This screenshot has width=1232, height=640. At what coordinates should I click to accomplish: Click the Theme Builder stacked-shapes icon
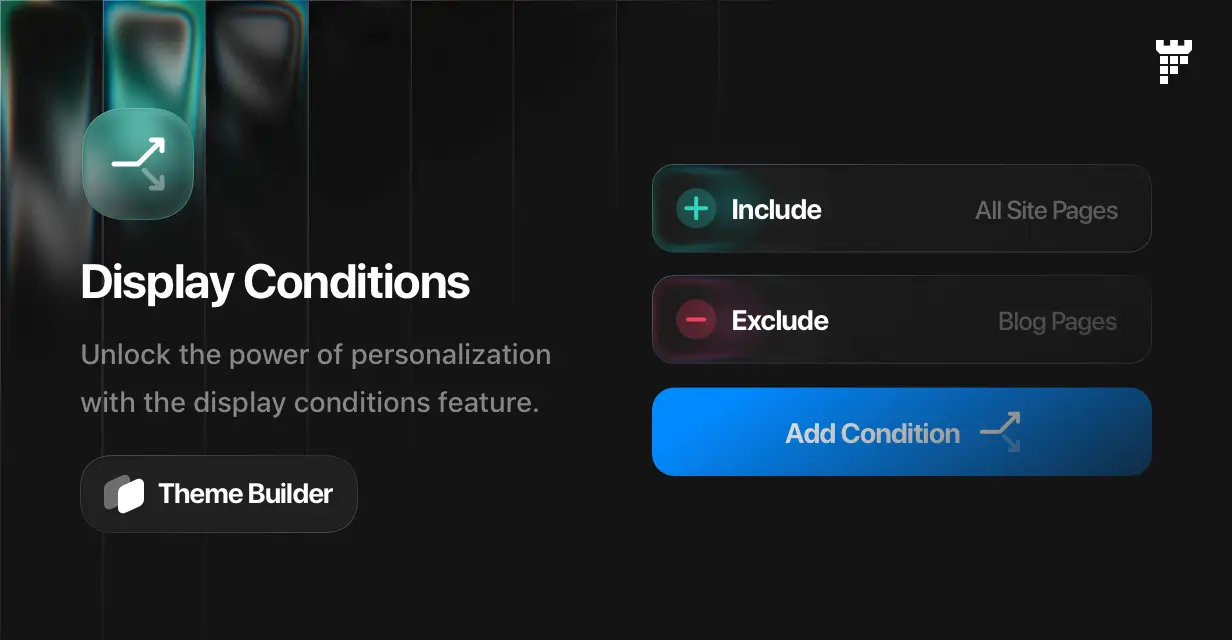coord(124,494)
